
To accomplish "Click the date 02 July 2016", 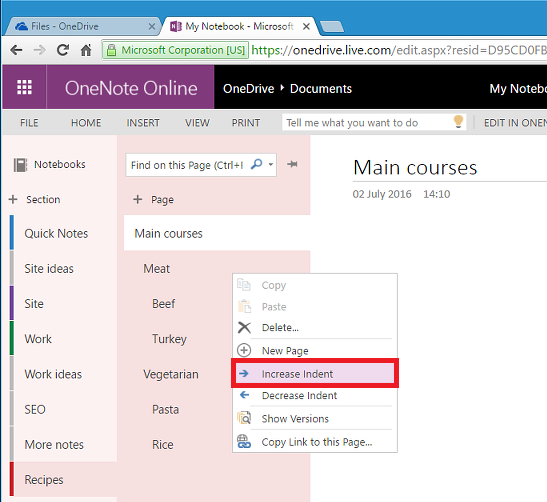I will 382,194.
